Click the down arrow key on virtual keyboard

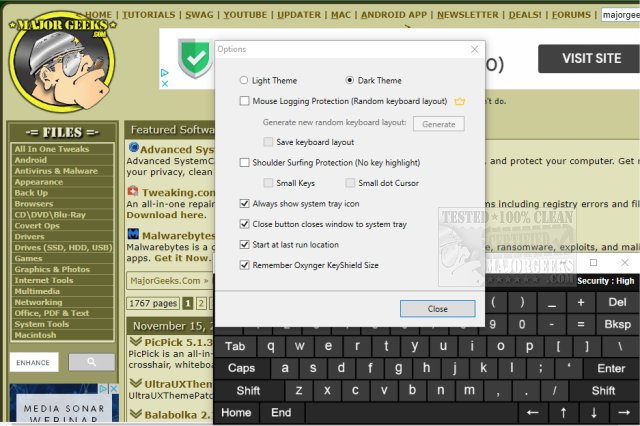coord(594,413)
